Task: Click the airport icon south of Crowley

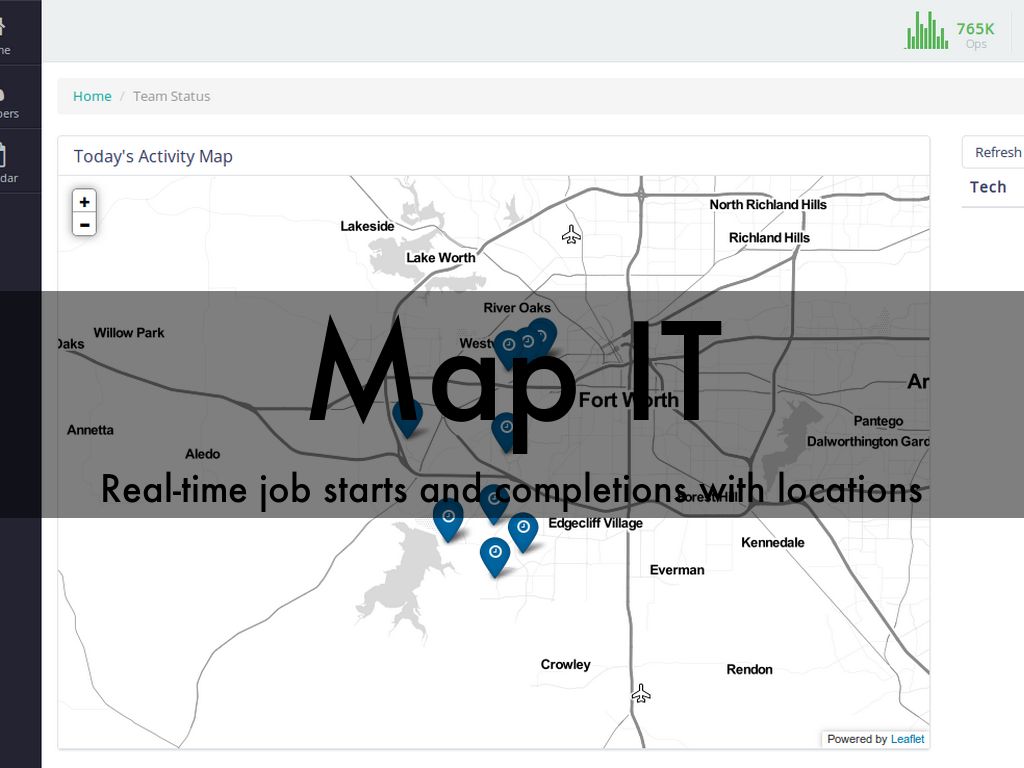Action: pos(642,693)
